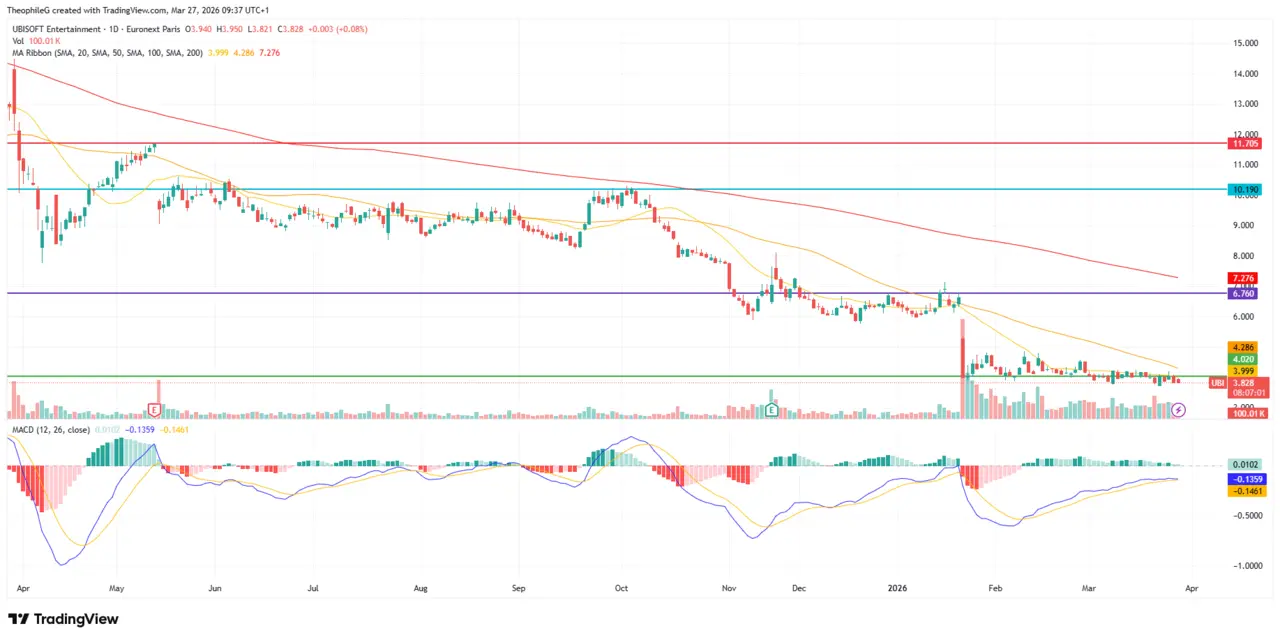Click the yellow 3.999 SMA price swatch
The image size is (1280, 640).
click(1243, 371)
